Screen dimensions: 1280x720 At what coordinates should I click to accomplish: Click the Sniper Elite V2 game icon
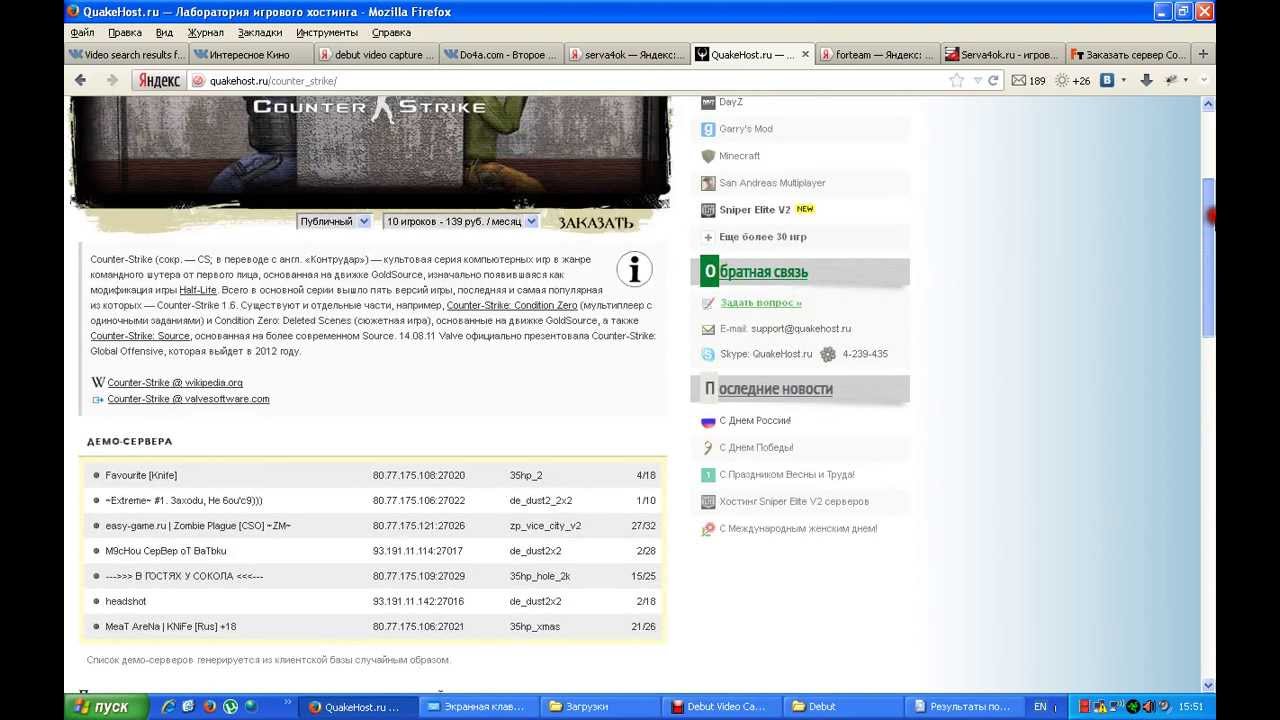(x=708, y=210)
